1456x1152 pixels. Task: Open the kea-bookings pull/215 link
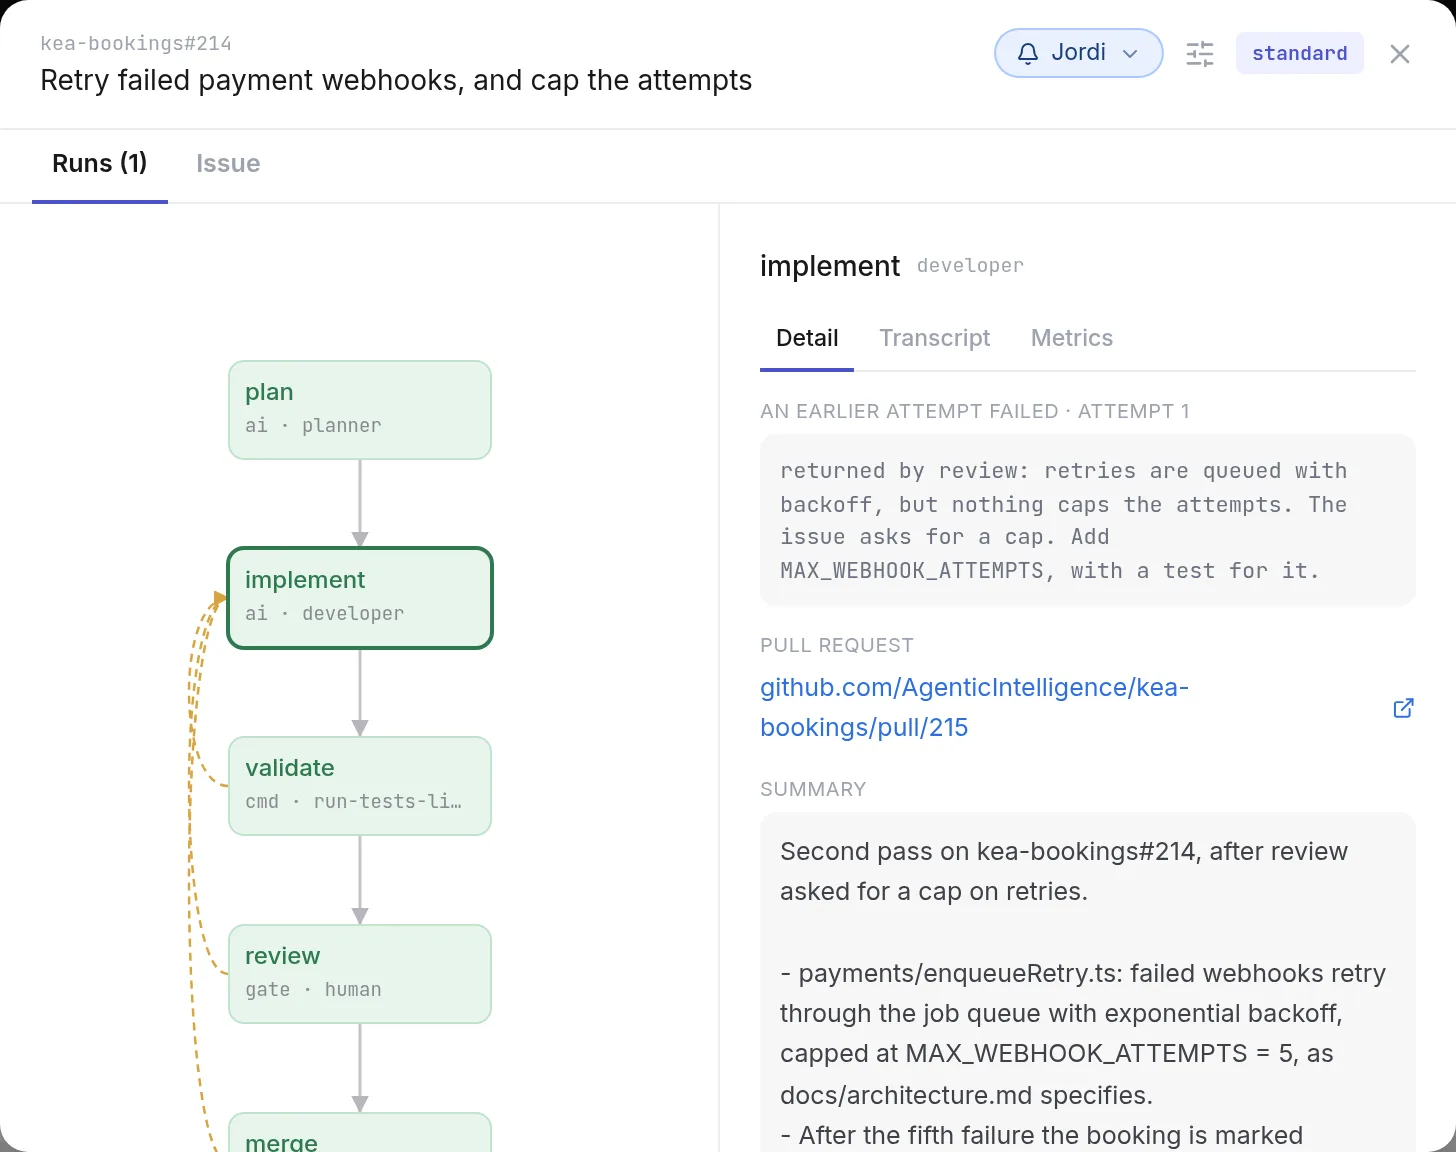point(974,707)
